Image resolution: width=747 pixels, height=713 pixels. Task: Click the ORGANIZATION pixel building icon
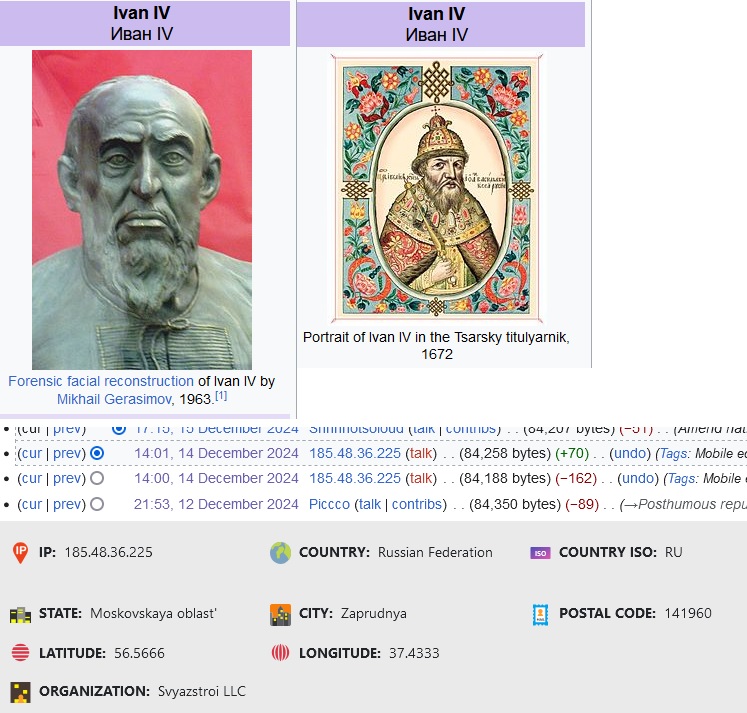coord(20,692)
